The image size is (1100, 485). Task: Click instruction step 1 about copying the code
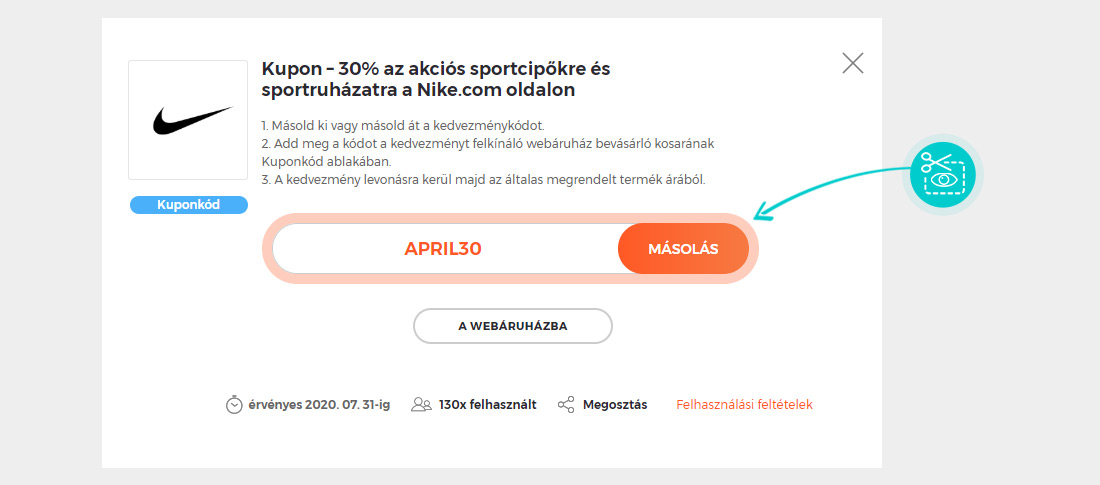[x=403, y=126]
